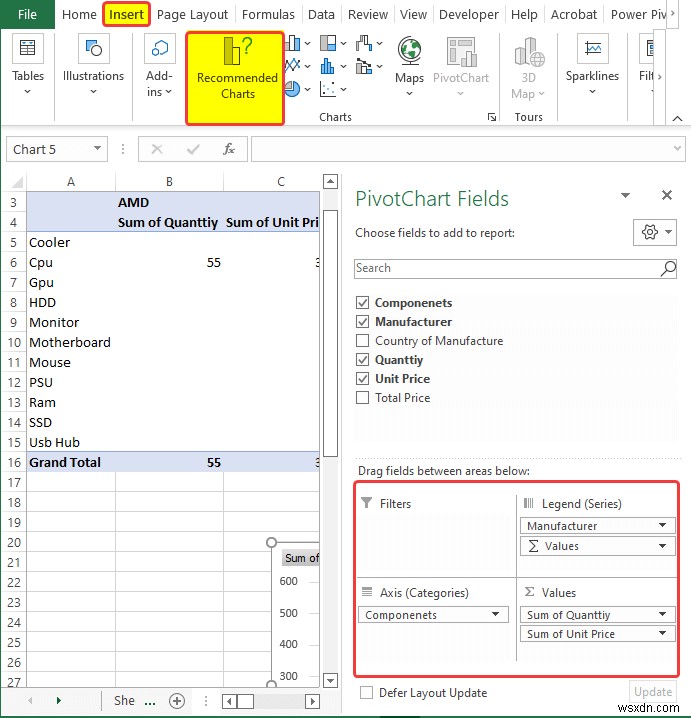Check the Total Price field
The height and width of the screenshot is (718, 691).
click(x=362, y=397)
